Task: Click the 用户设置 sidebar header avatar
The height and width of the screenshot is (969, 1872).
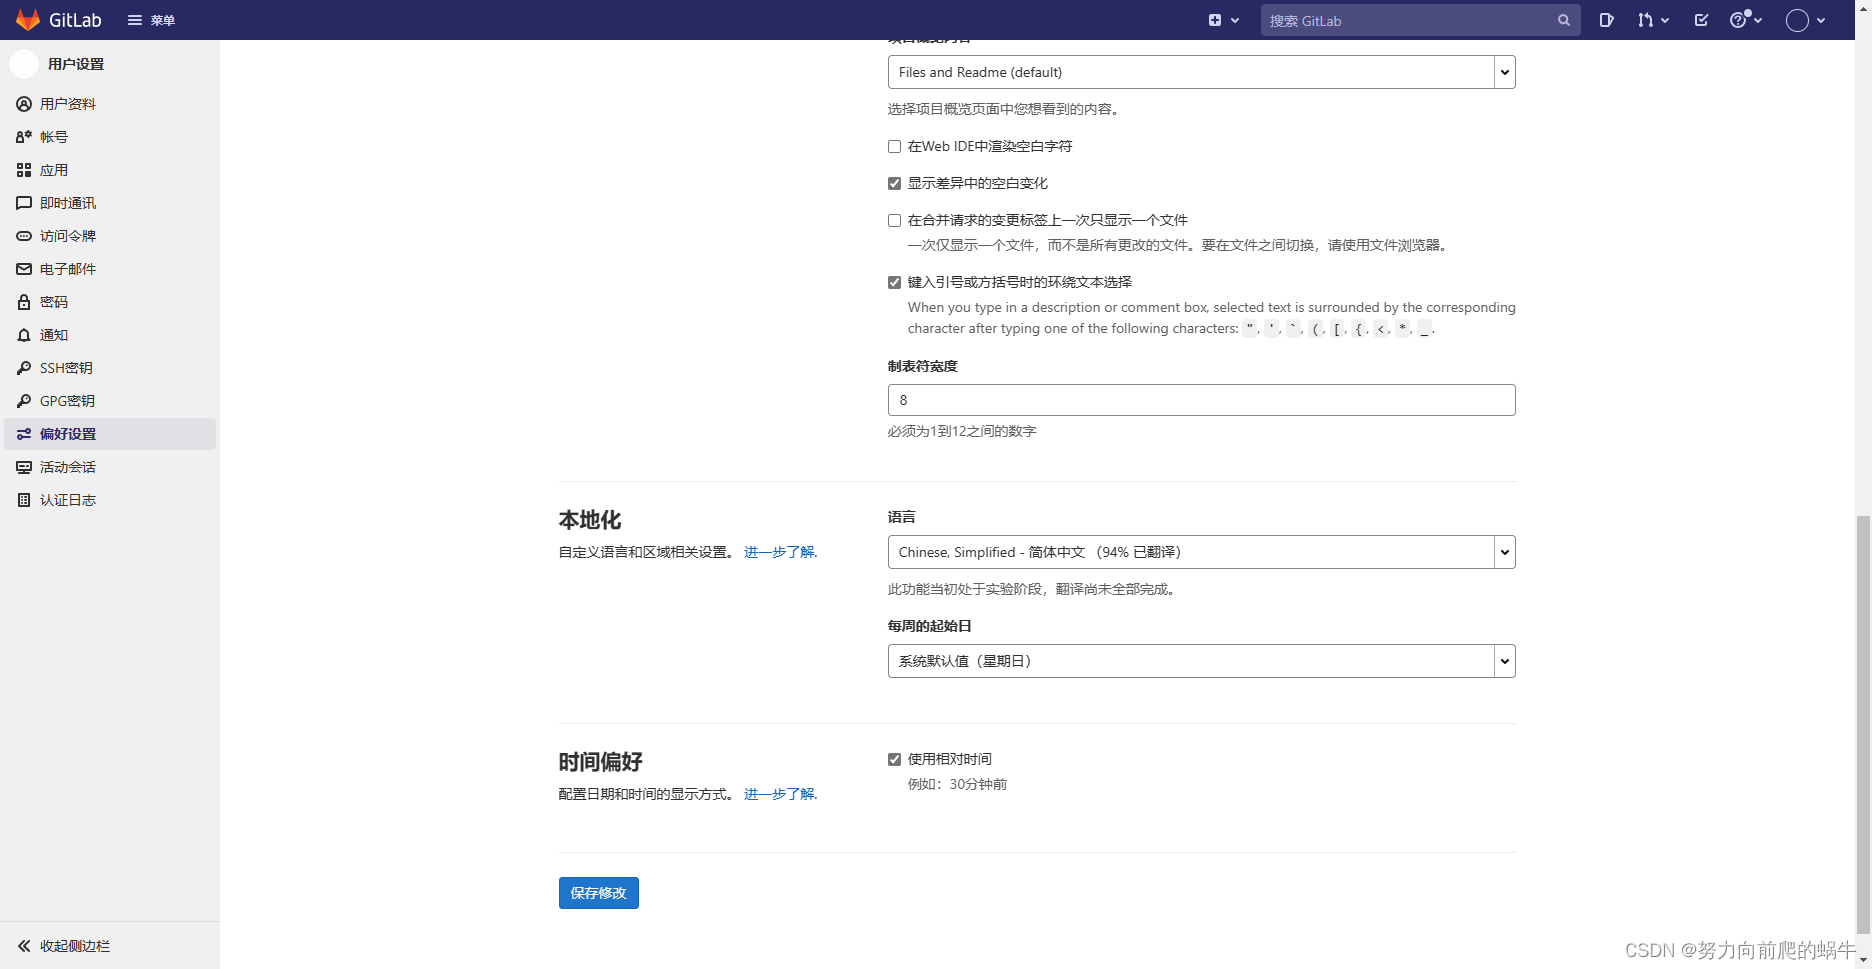Action: point(24,64)
